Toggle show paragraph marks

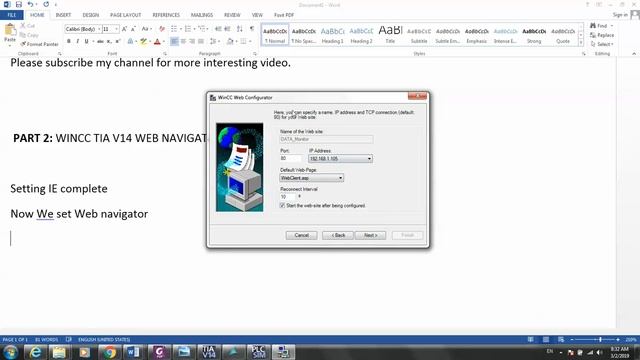point(252,29)
